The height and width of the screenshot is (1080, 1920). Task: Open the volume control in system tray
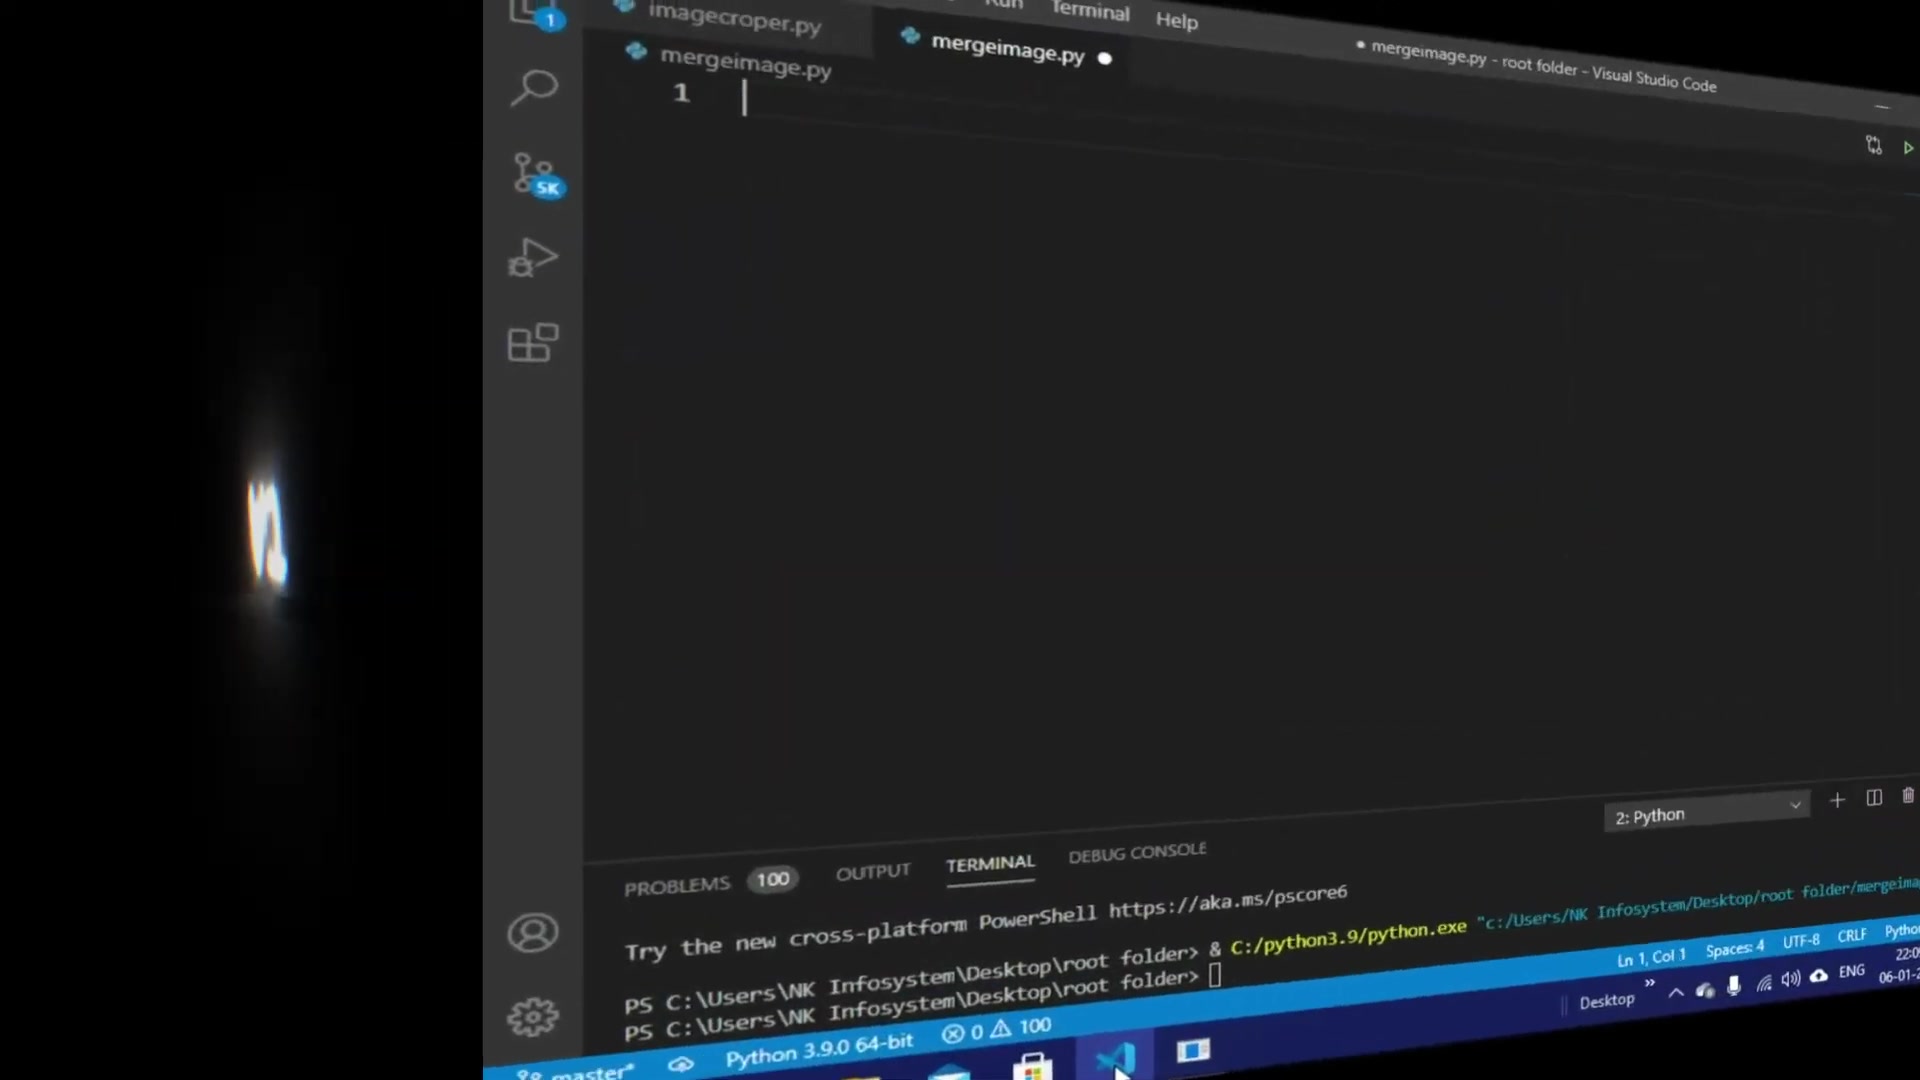(x=1790, y=980)
